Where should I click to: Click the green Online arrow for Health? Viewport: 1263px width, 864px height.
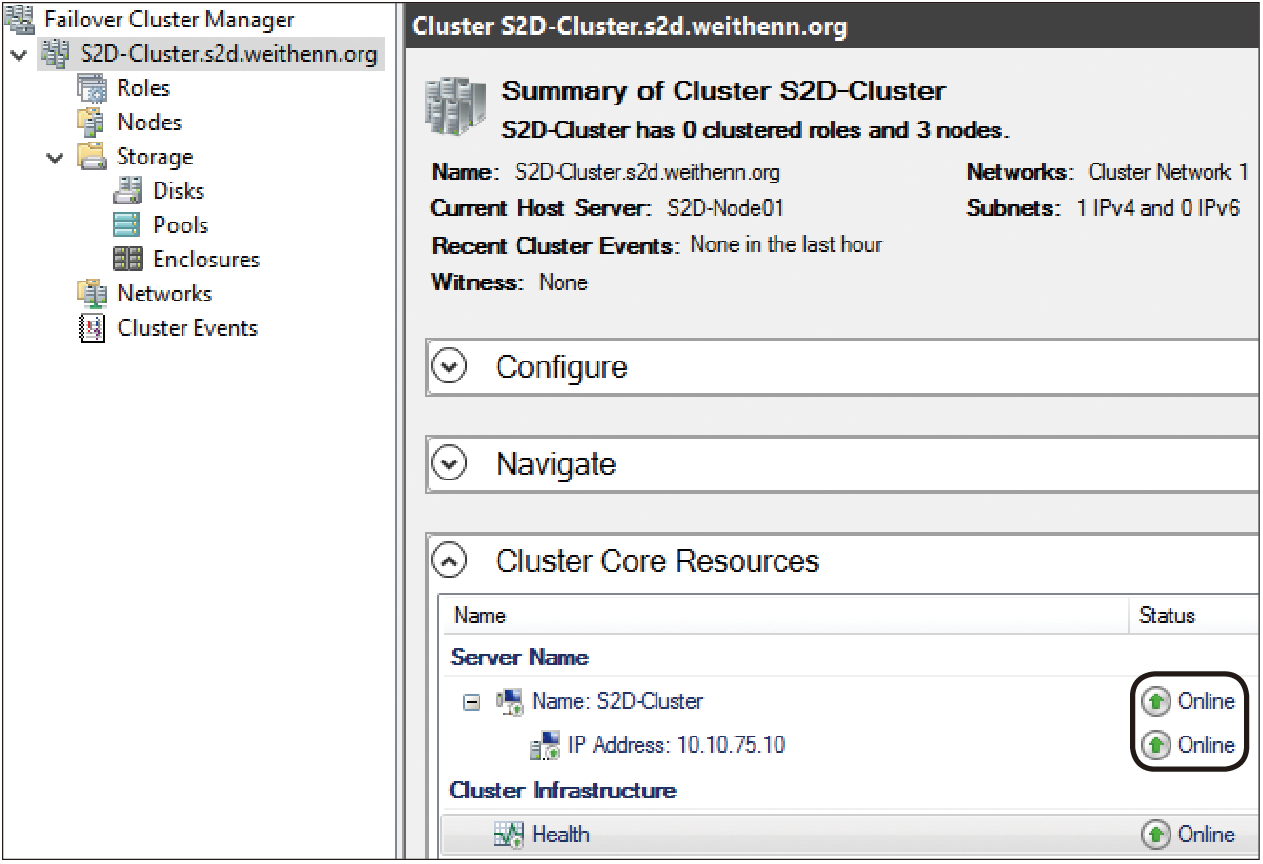tap(1156, 834)
